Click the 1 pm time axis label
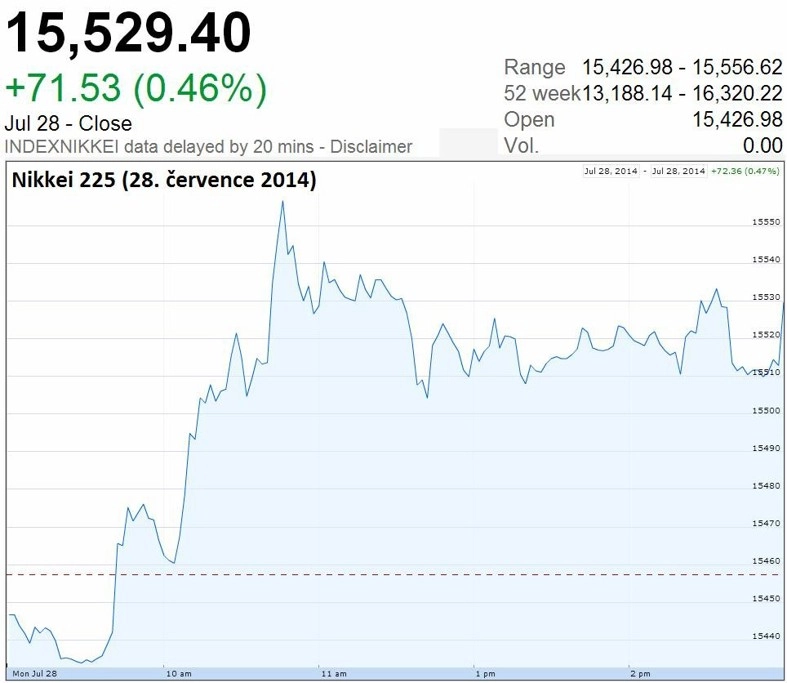Image resolution: width=787 pixels, height=683 pixels. 485,673
